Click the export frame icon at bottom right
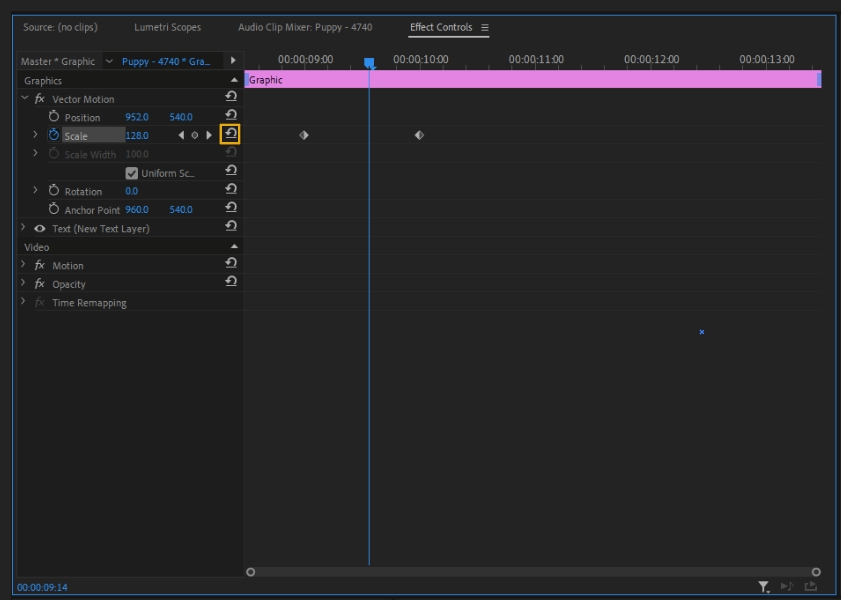 811,587
